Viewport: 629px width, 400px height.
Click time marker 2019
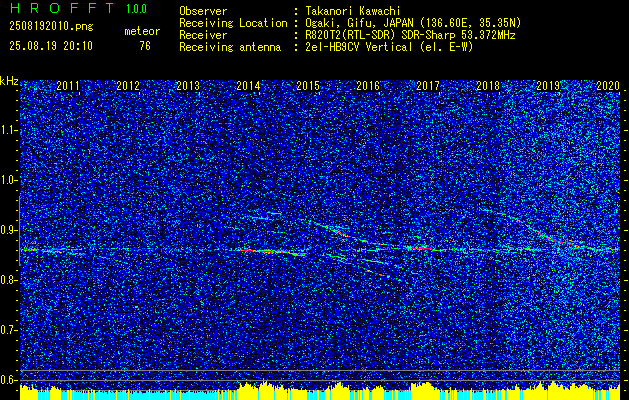[x=548, y=86]
